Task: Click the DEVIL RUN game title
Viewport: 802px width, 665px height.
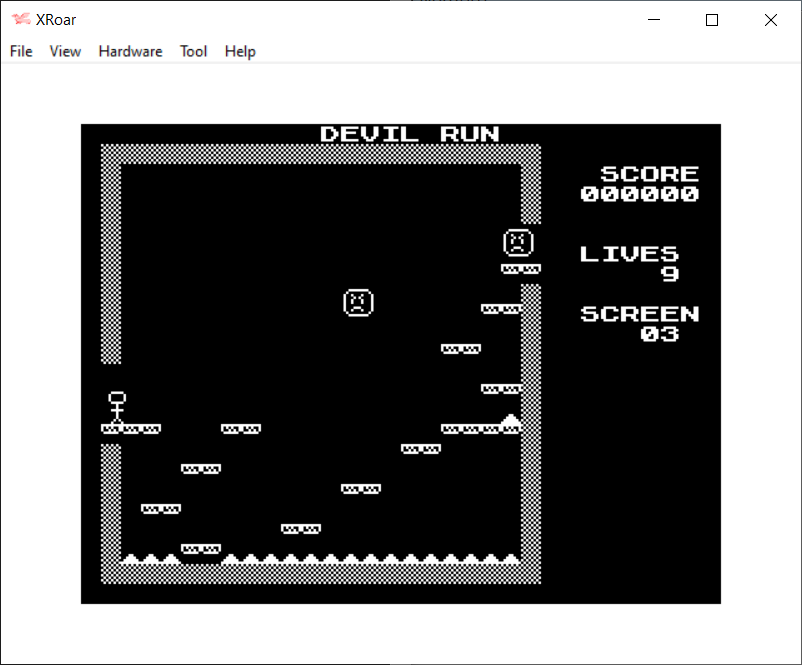Action: click(409, 134)
